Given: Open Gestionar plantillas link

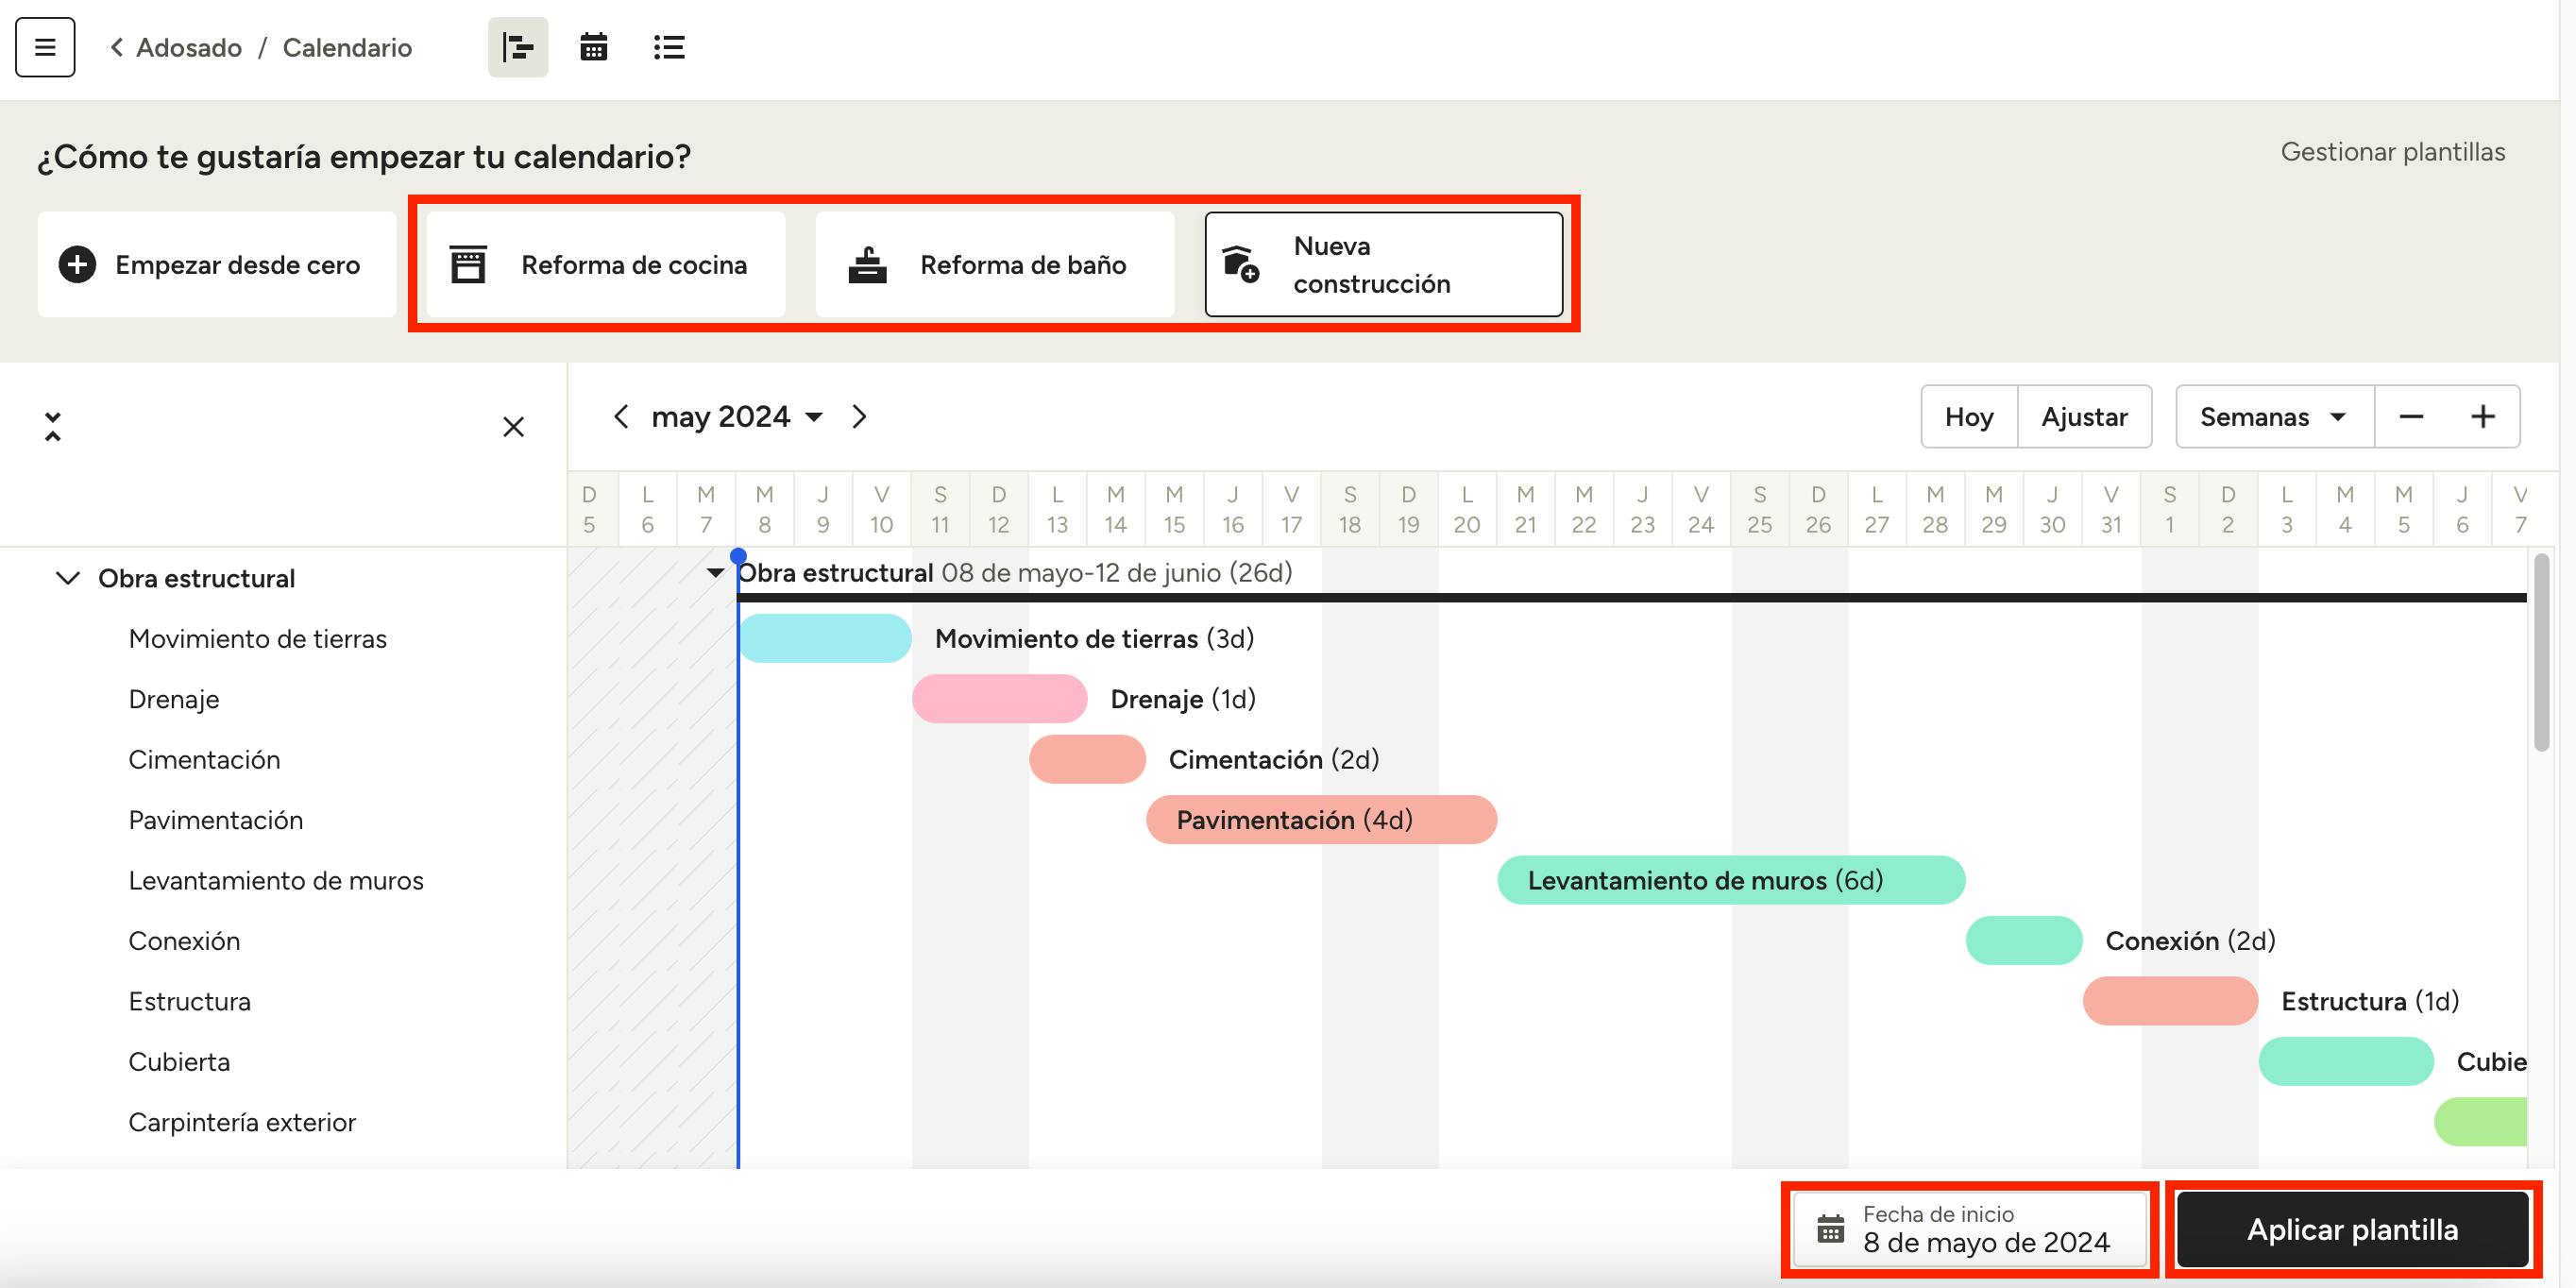Looking at the screenshot, I should 2392,152.
